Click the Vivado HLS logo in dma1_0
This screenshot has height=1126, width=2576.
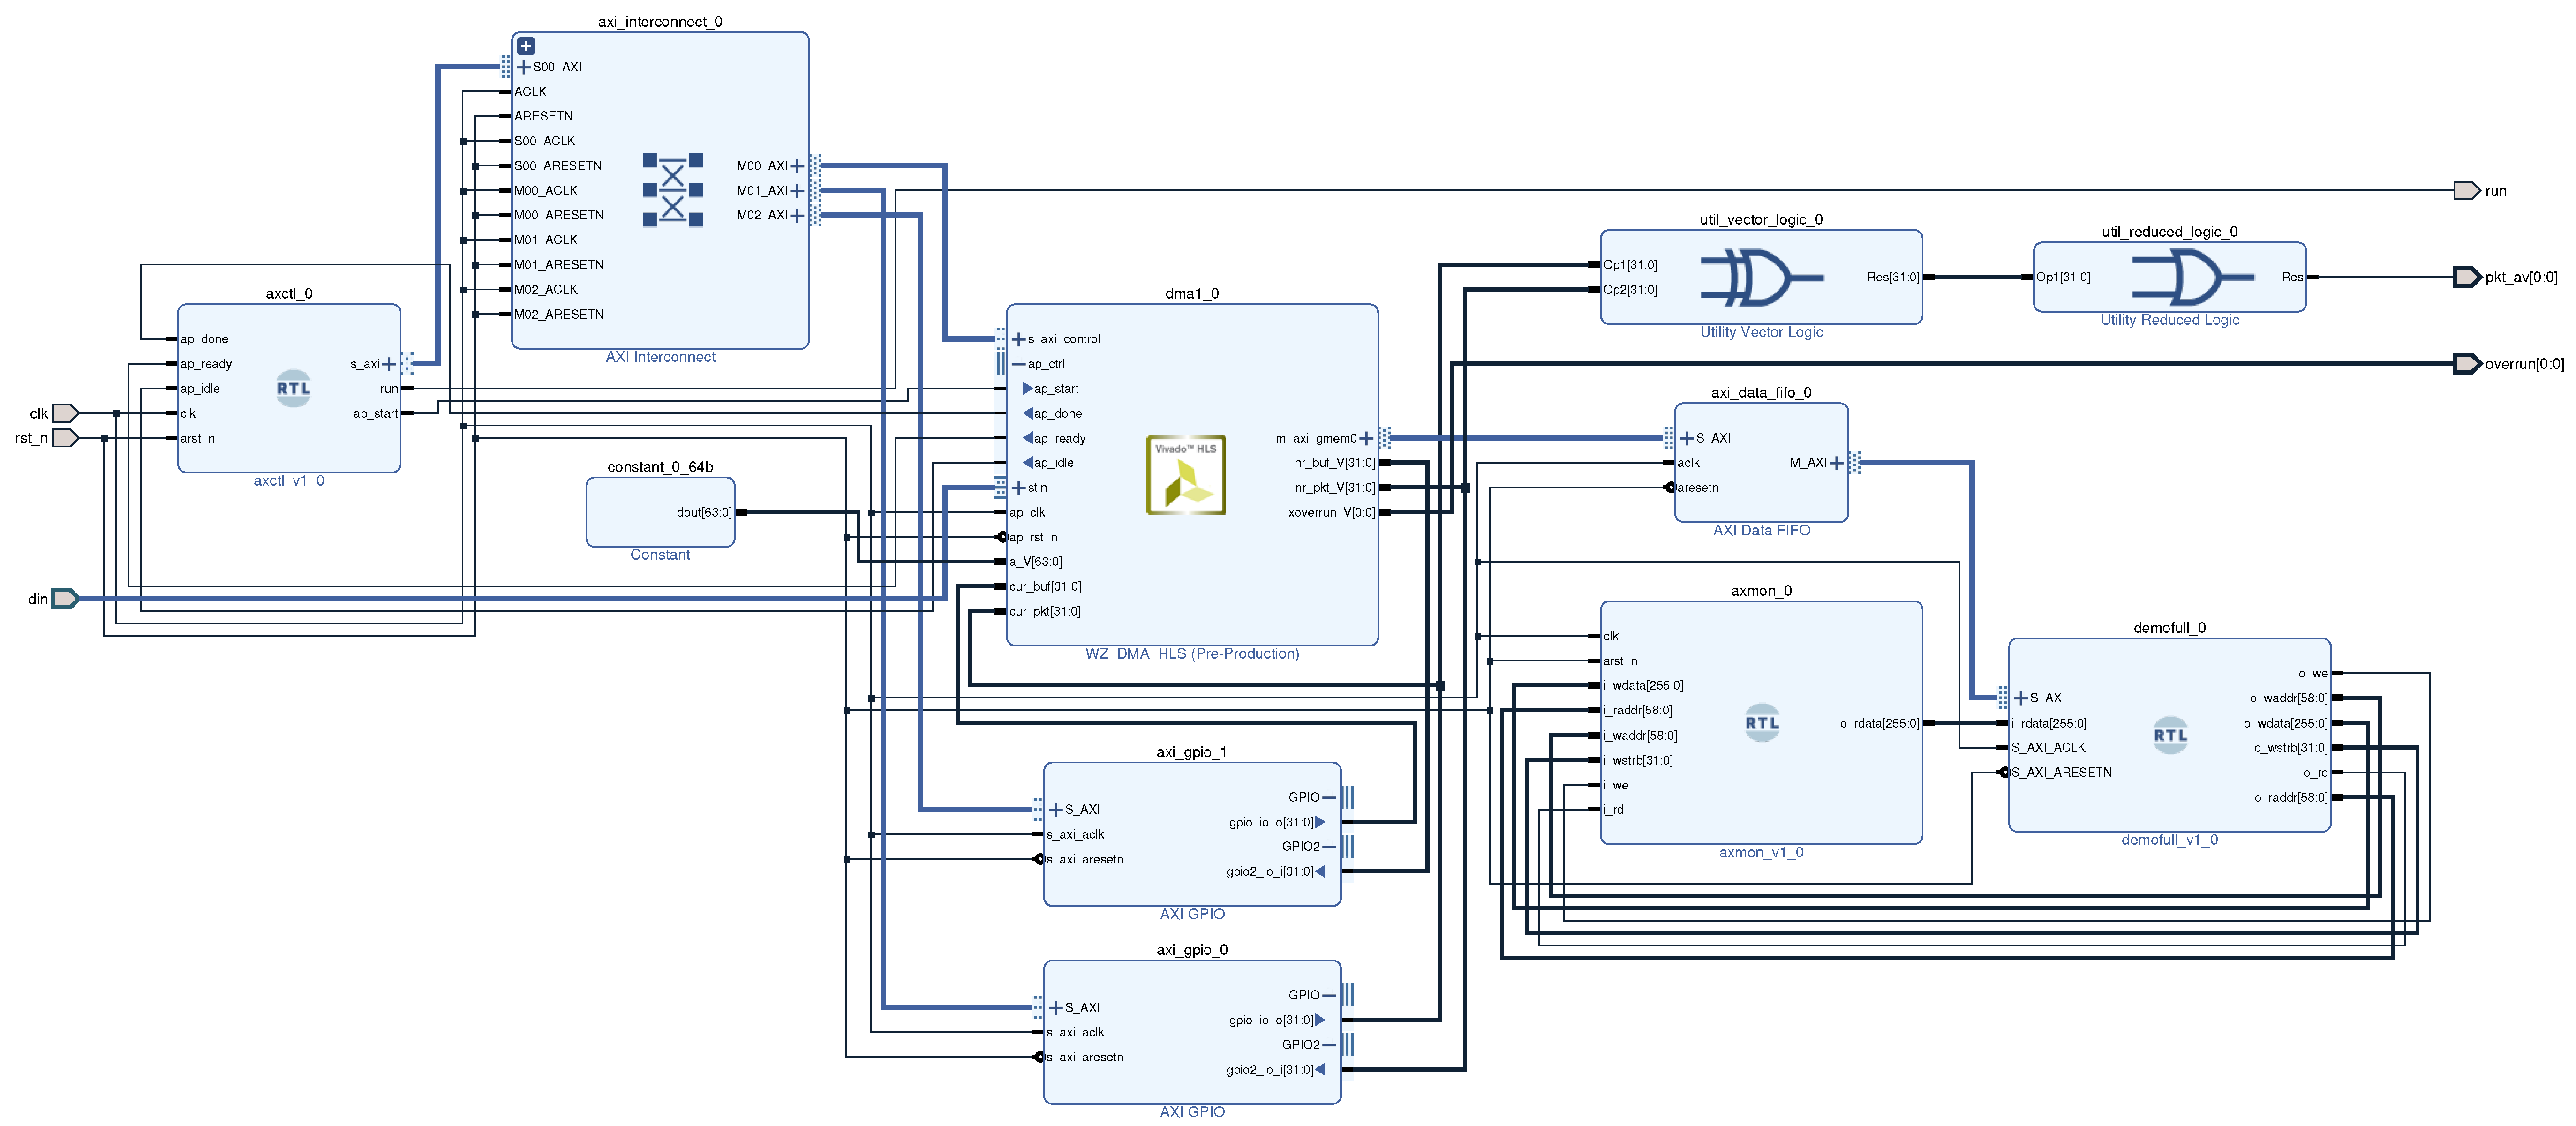pyautogui.click(x=1185, y=475)
